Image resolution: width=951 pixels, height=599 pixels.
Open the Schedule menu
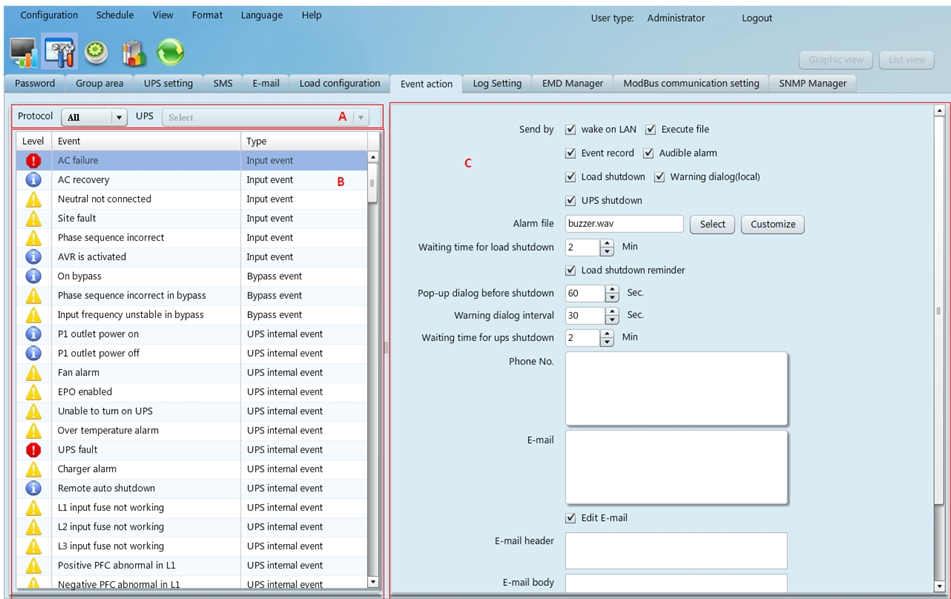click(x=115, y=15)
